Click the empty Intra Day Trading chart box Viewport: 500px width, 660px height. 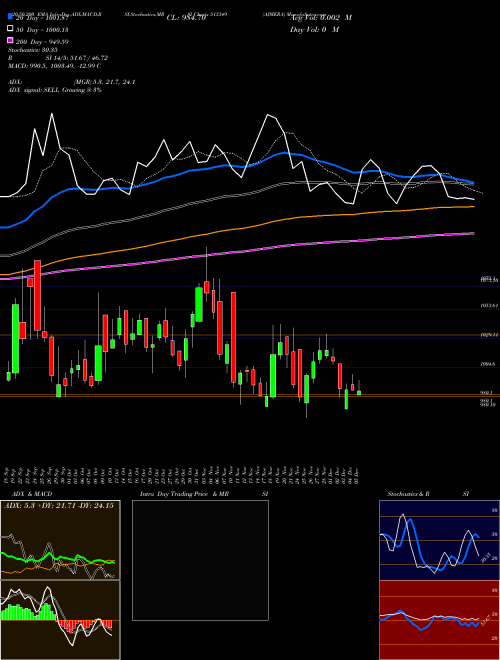[200, 560]
